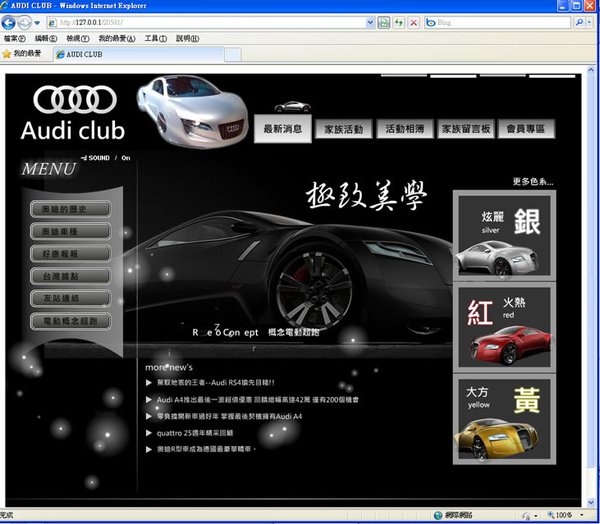Click the address bar URL field
This screenshot has width=600, height=524.
click(x=206, y=23)
